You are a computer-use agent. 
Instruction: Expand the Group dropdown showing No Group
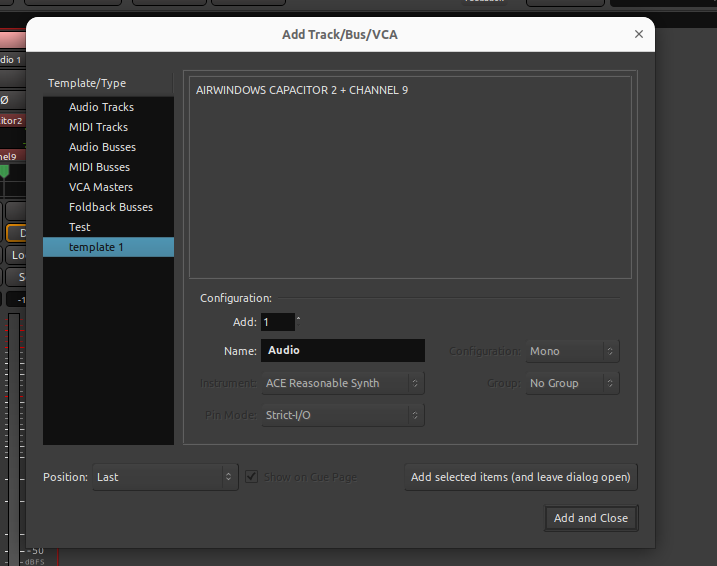pyautogui.click(x=572, y=383)
